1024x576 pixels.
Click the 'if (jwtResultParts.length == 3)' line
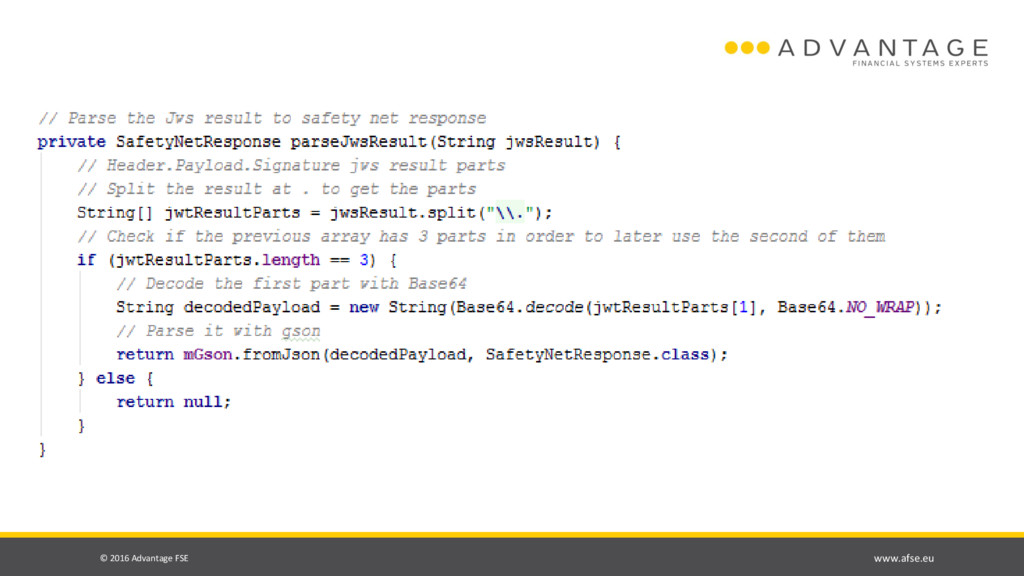coord(237,260)
